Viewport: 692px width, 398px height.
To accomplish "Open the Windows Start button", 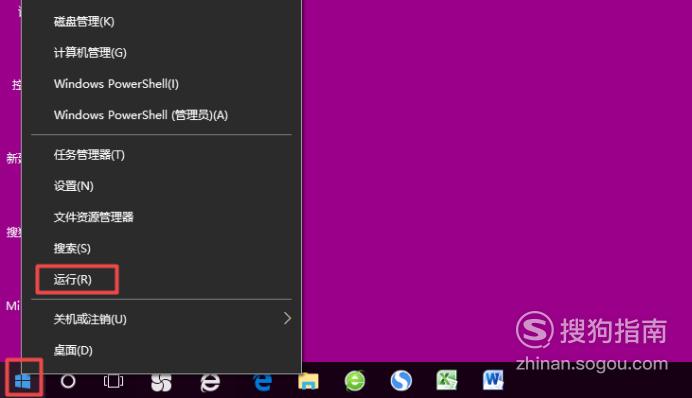I will [x=23, y=381].
